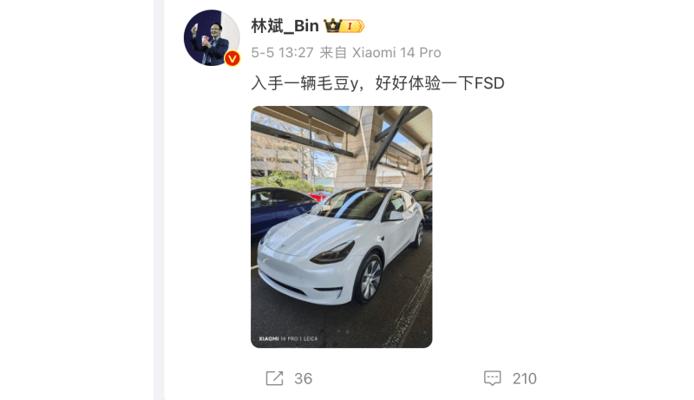Click the level I membership badge

pyautogui.click(x=353, y=26)
